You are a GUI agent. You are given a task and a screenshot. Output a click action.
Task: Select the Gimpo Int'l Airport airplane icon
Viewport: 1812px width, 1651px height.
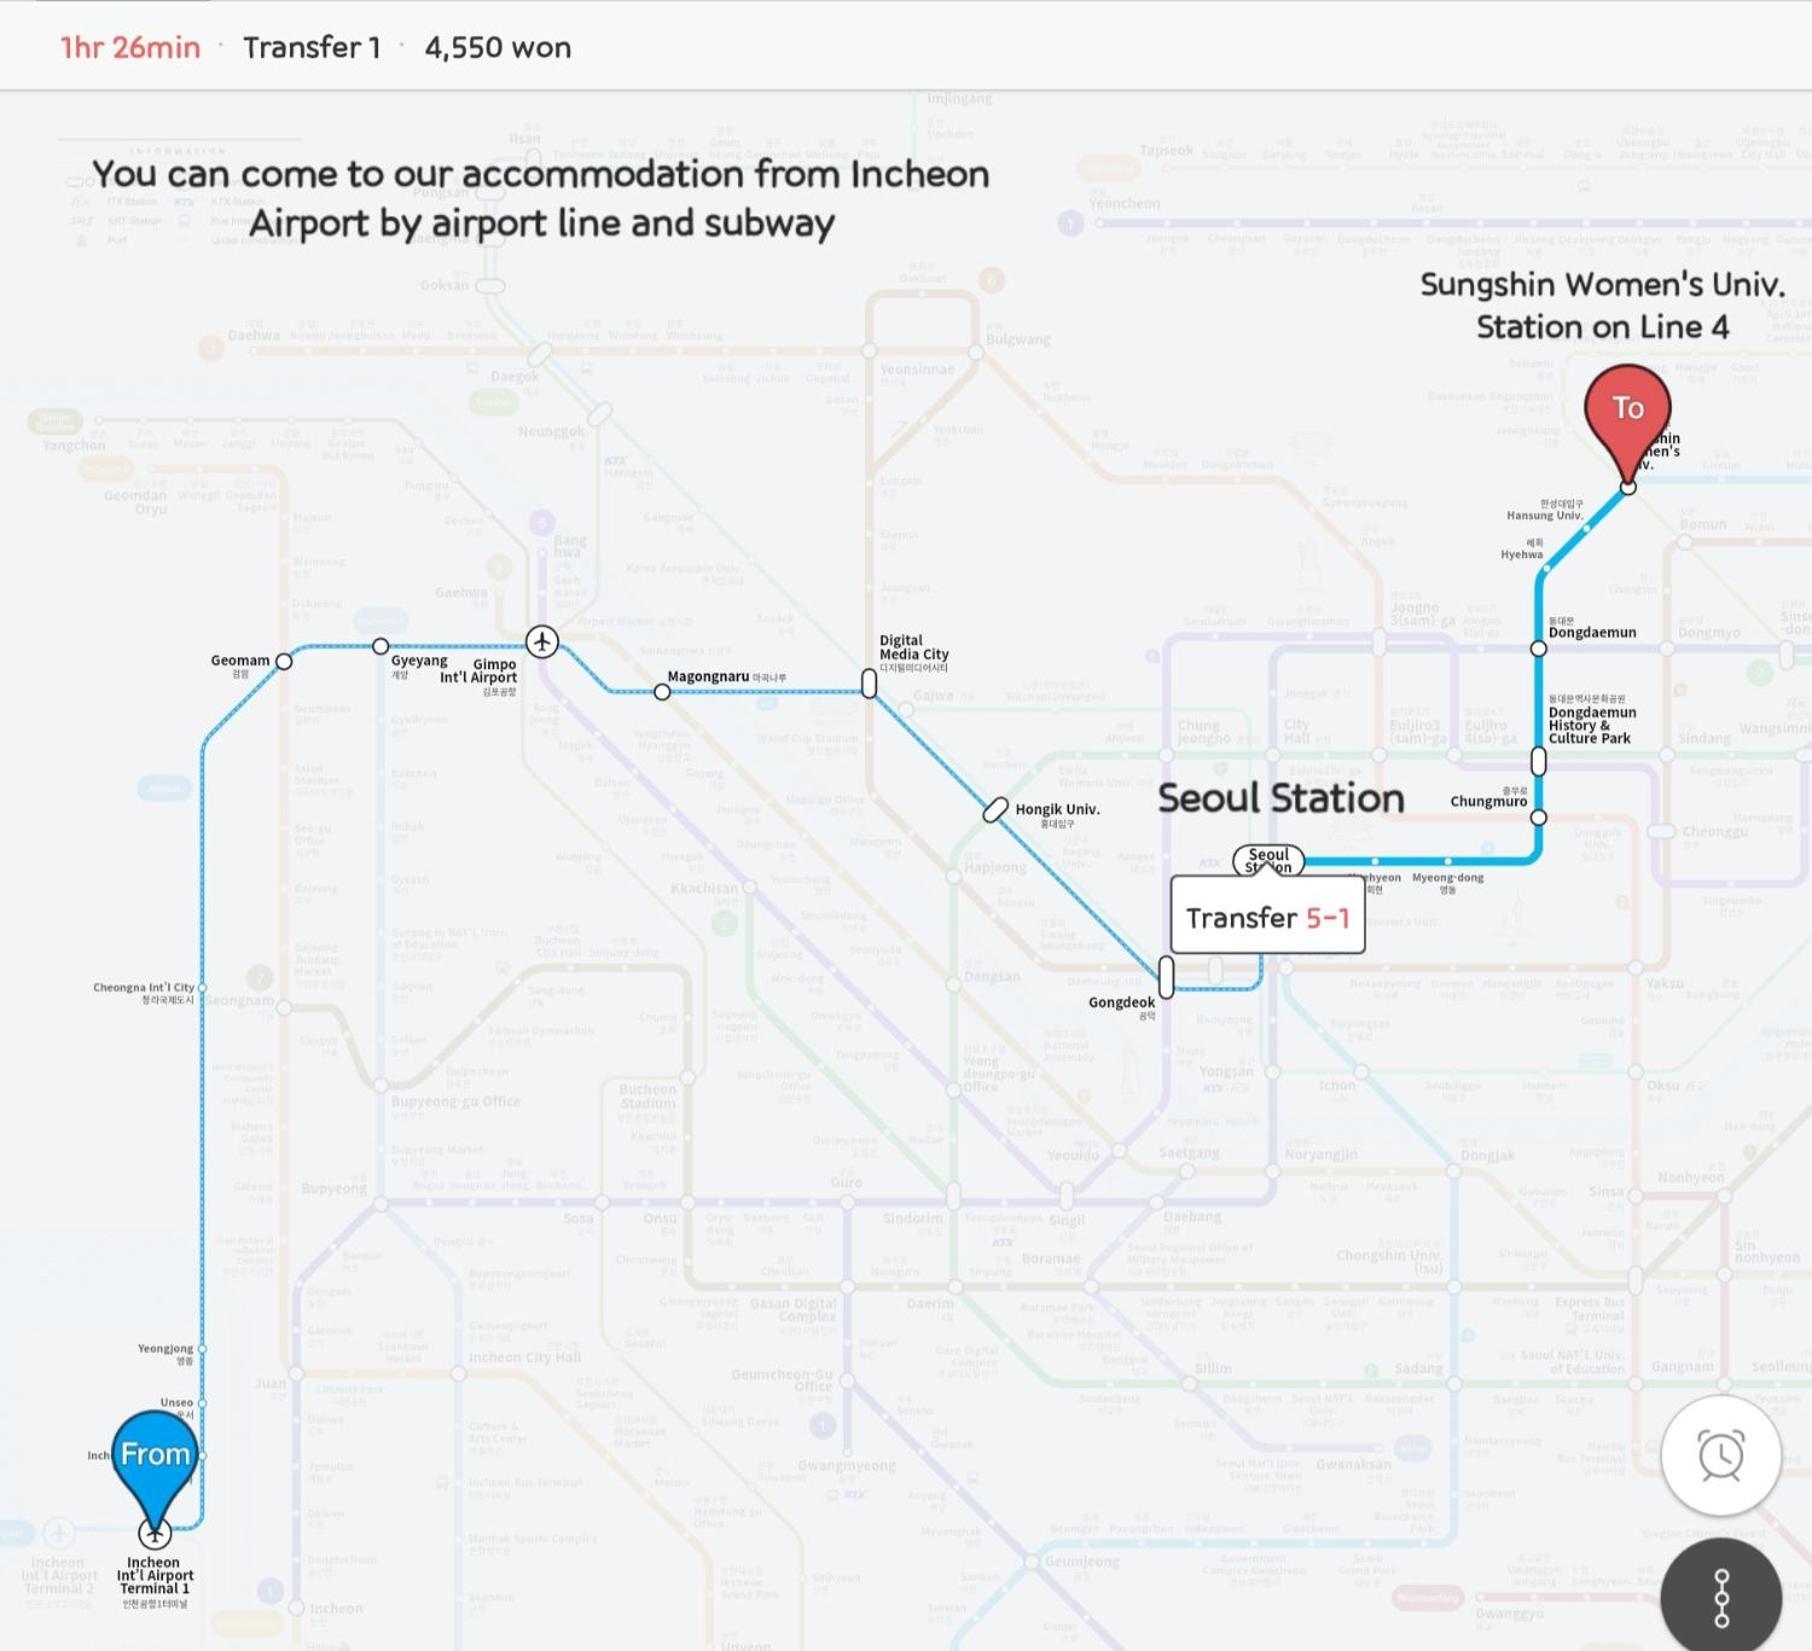pos(542,641)
